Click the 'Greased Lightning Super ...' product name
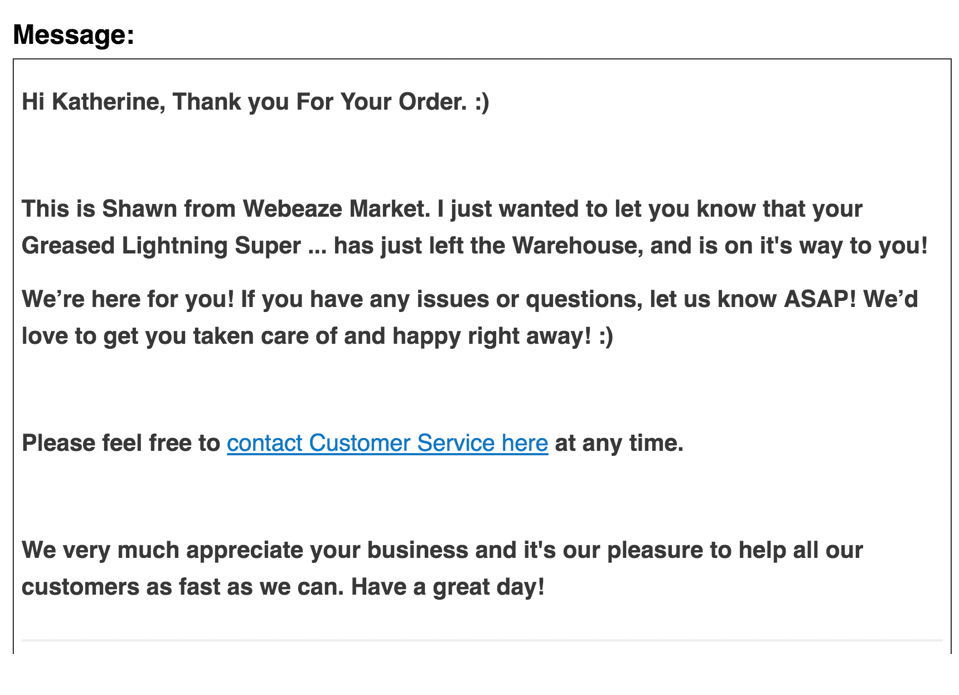Screen dimensions: 959x695 tap(174, 246)
